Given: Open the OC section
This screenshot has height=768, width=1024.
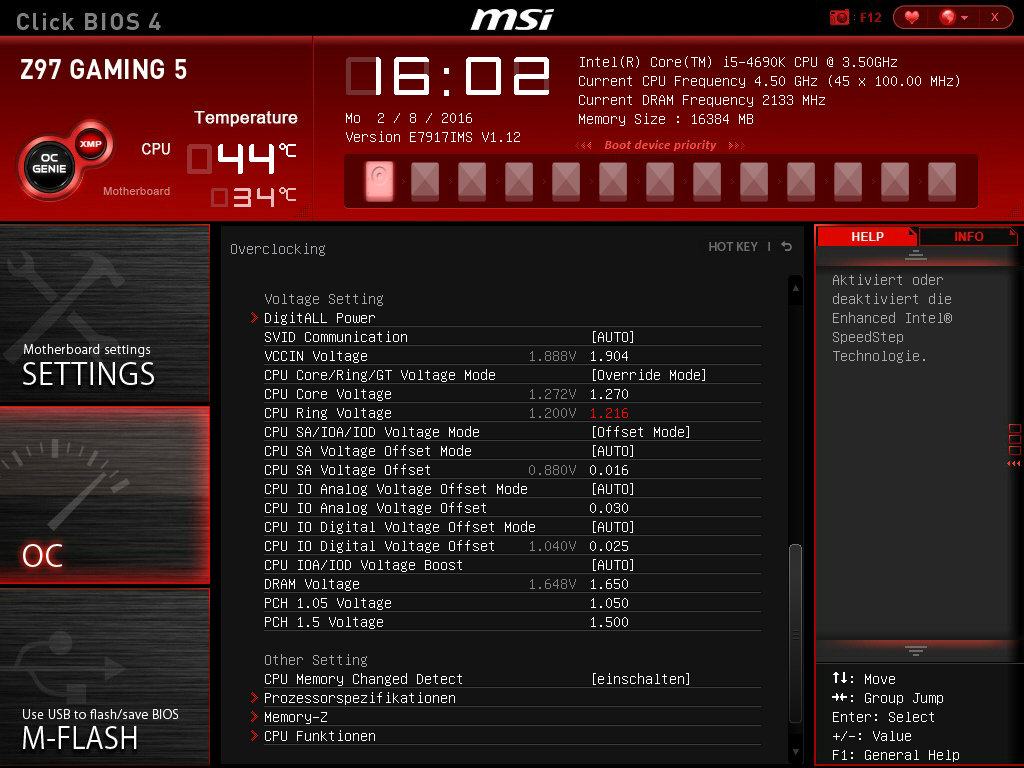Looking at the screenshot, I should click(x=104, y=495).
